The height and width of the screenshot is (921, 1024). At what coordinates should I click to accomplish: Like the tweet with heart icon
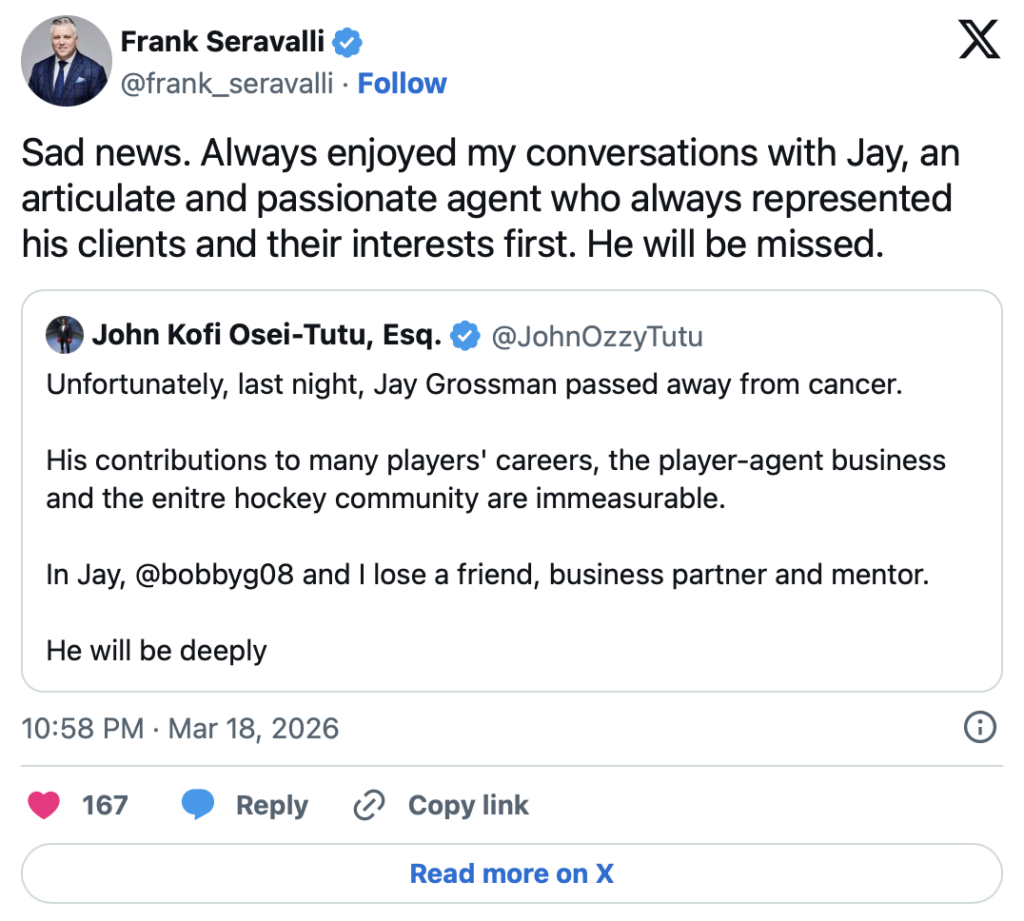click(45, 805)
